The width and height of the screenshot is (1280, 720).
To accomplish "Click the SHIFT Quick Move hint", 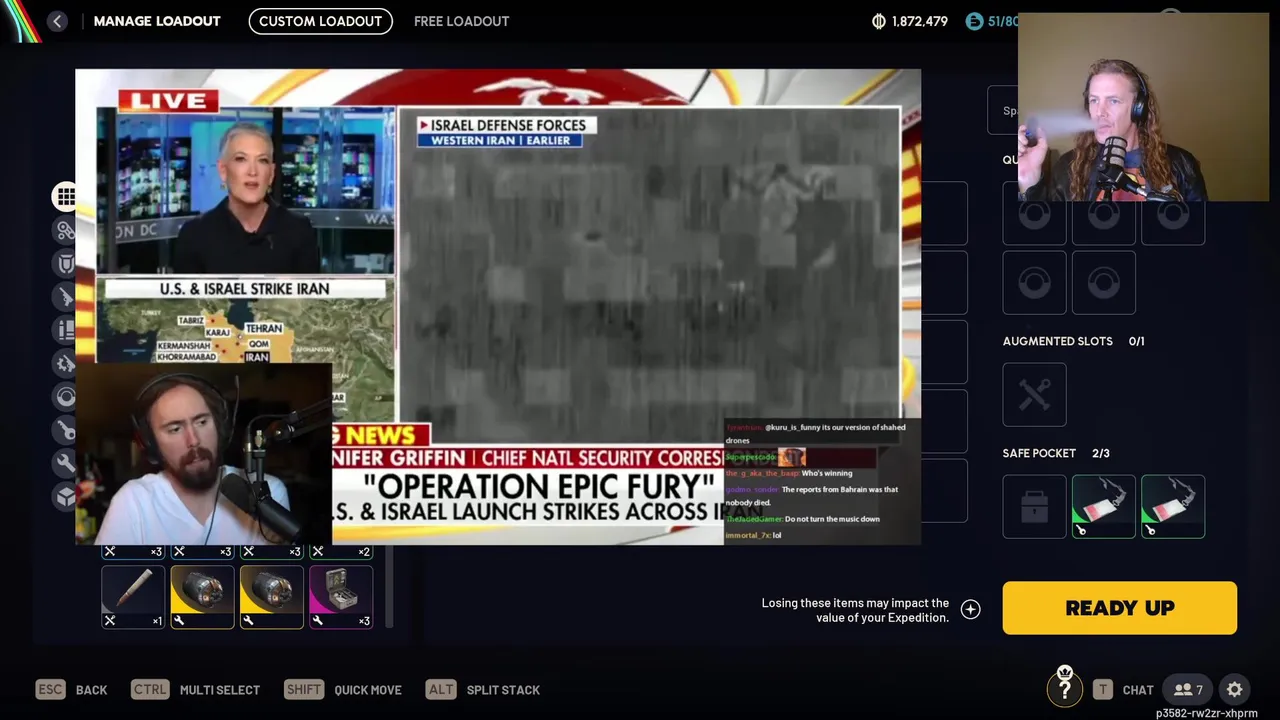I will 343,690.
